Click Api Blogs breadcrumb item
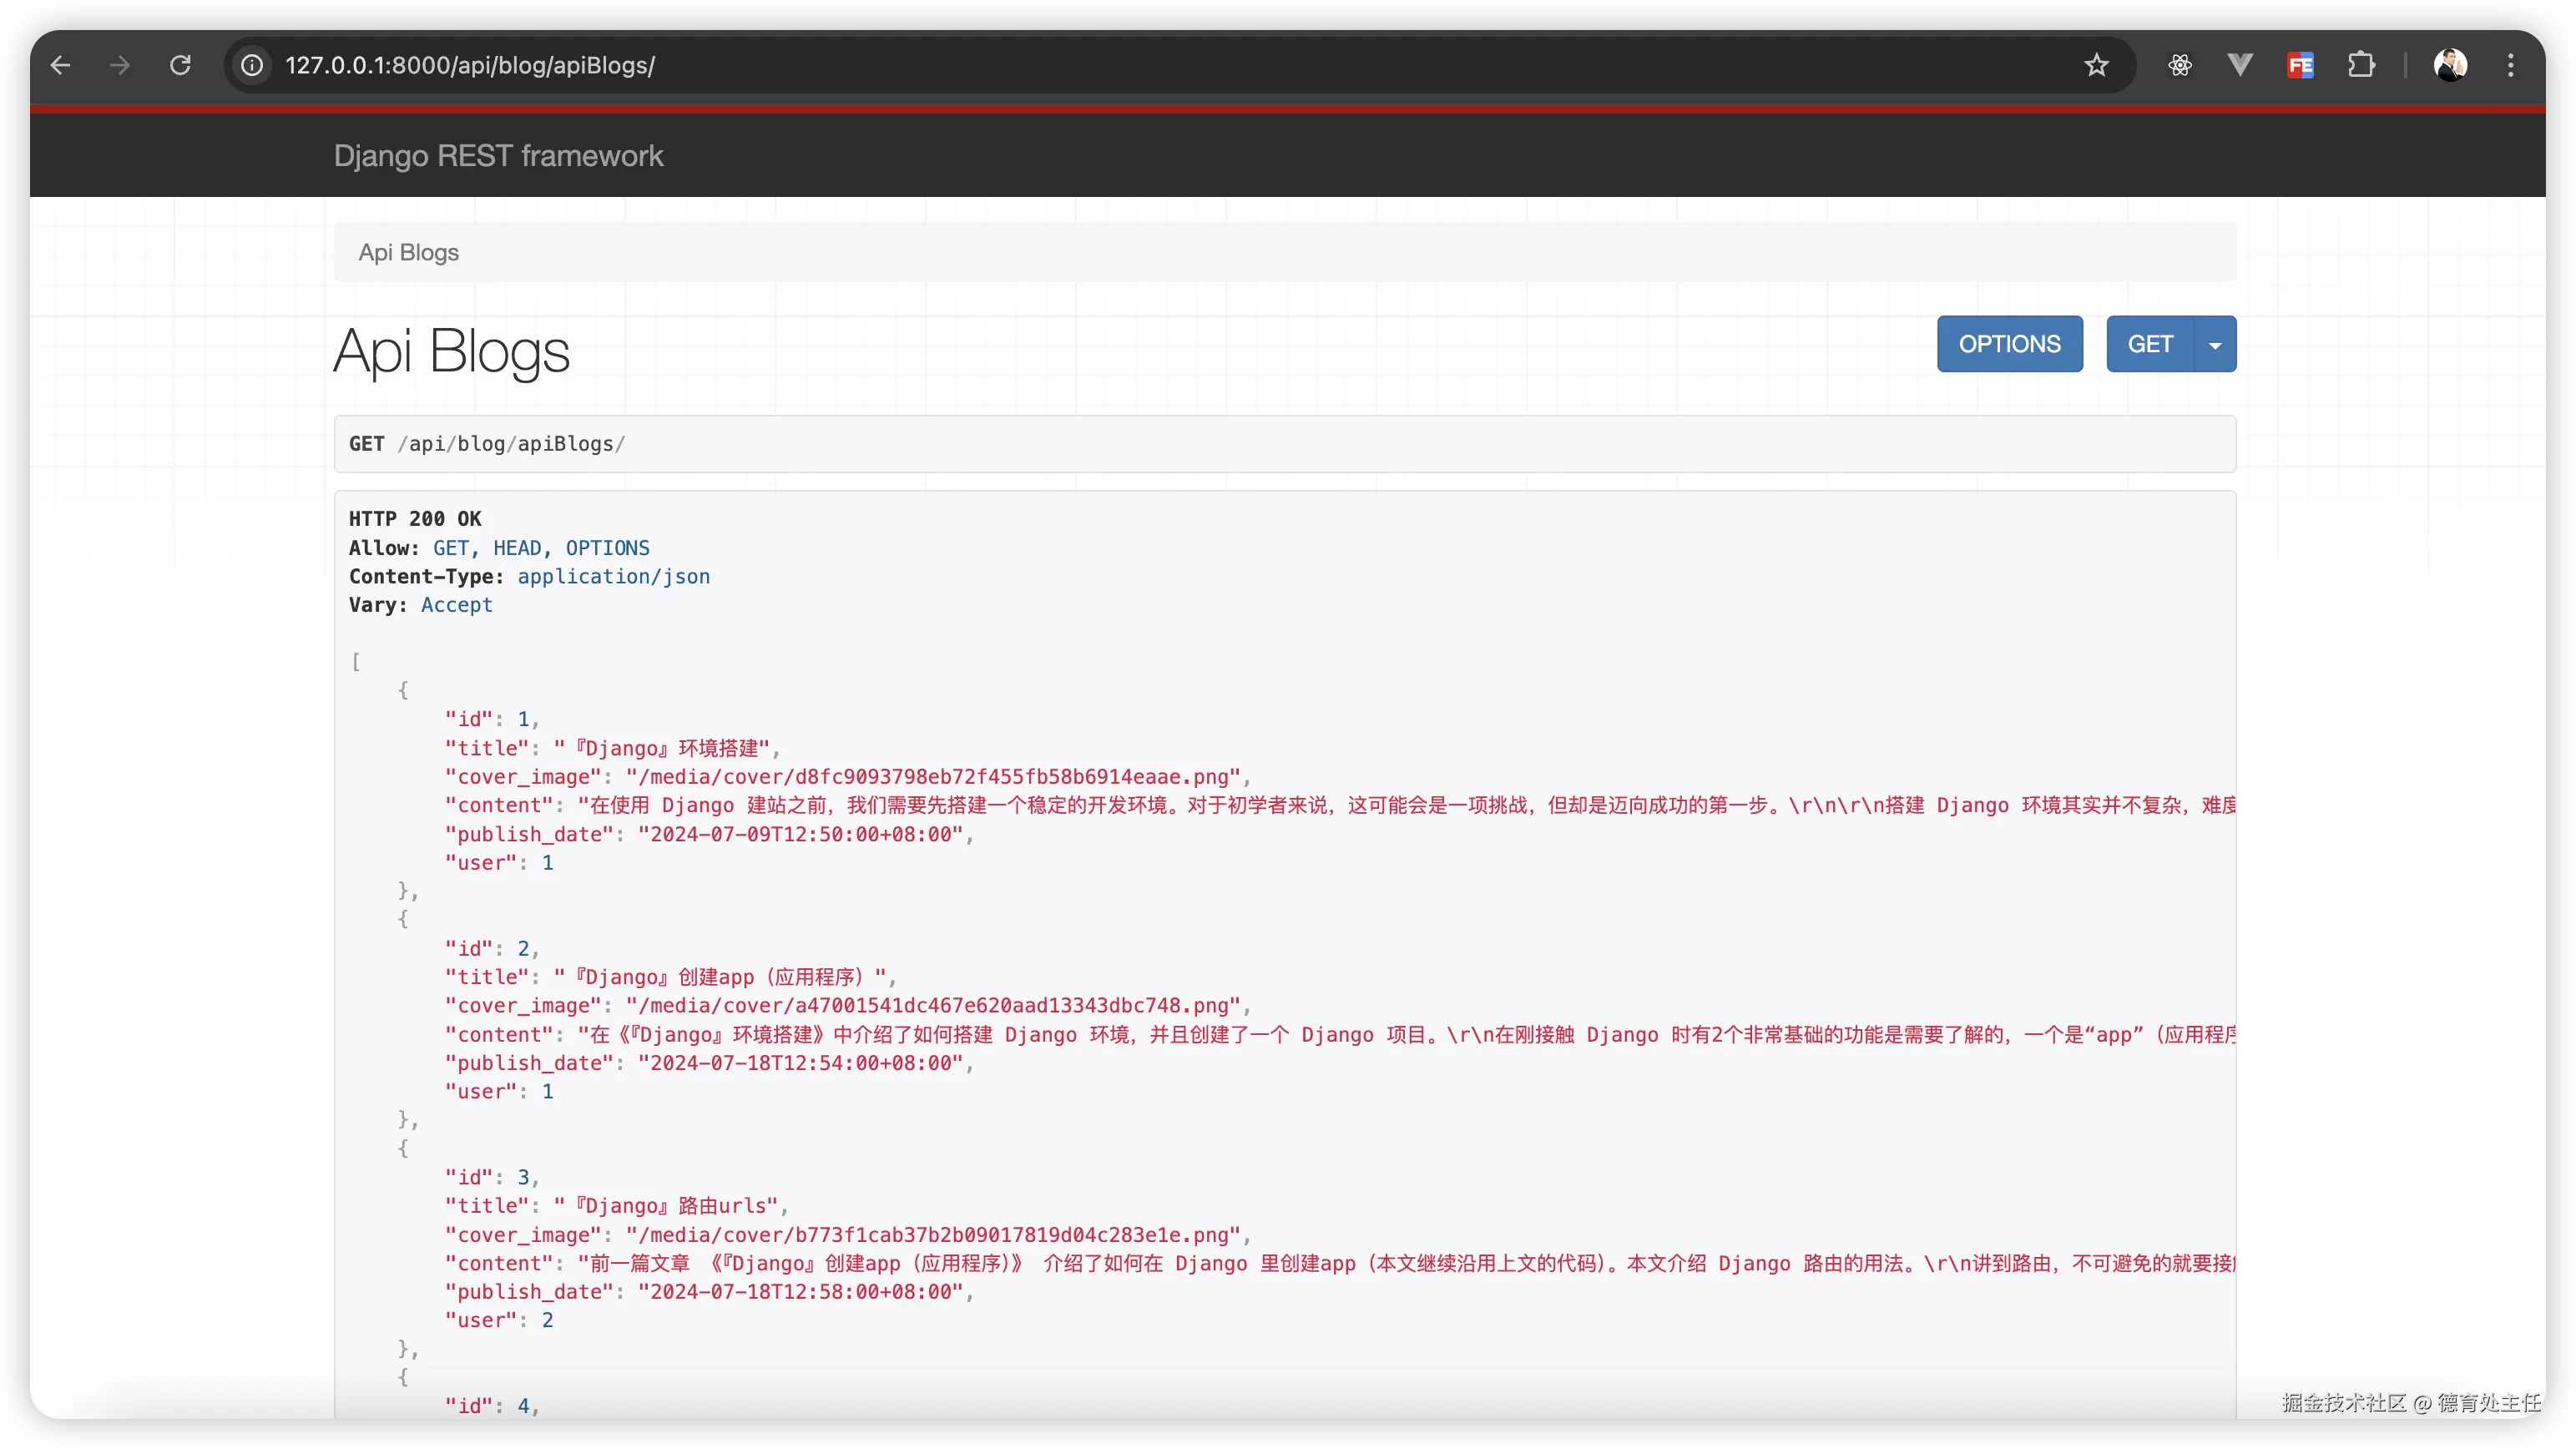2576x1449 pixels. (408, 253)
